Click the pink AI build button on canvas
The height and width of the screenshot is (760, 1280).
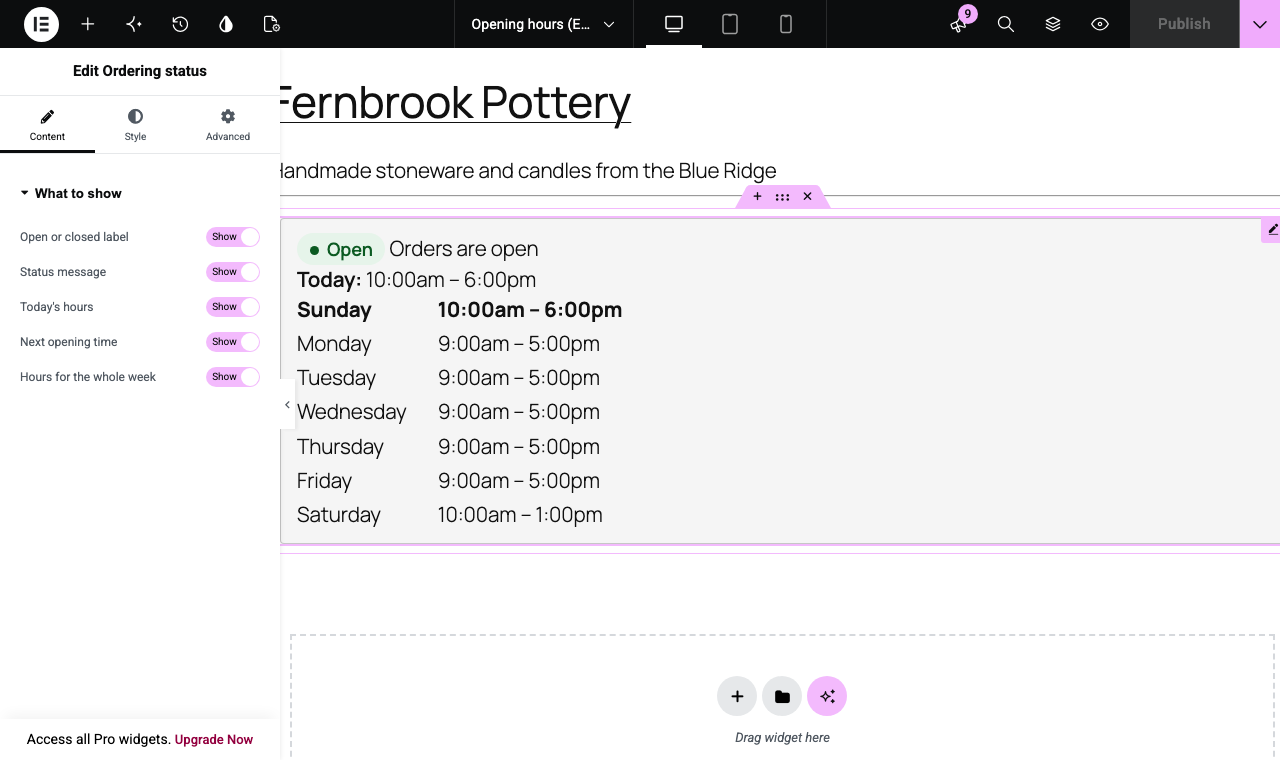[x=827, y=696]
